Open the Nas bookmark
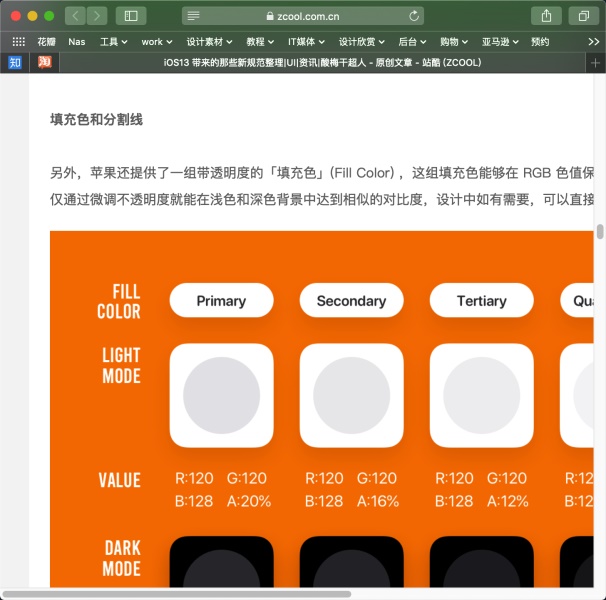Viewport: 606px width, 600px height. (x=77, y=42)
